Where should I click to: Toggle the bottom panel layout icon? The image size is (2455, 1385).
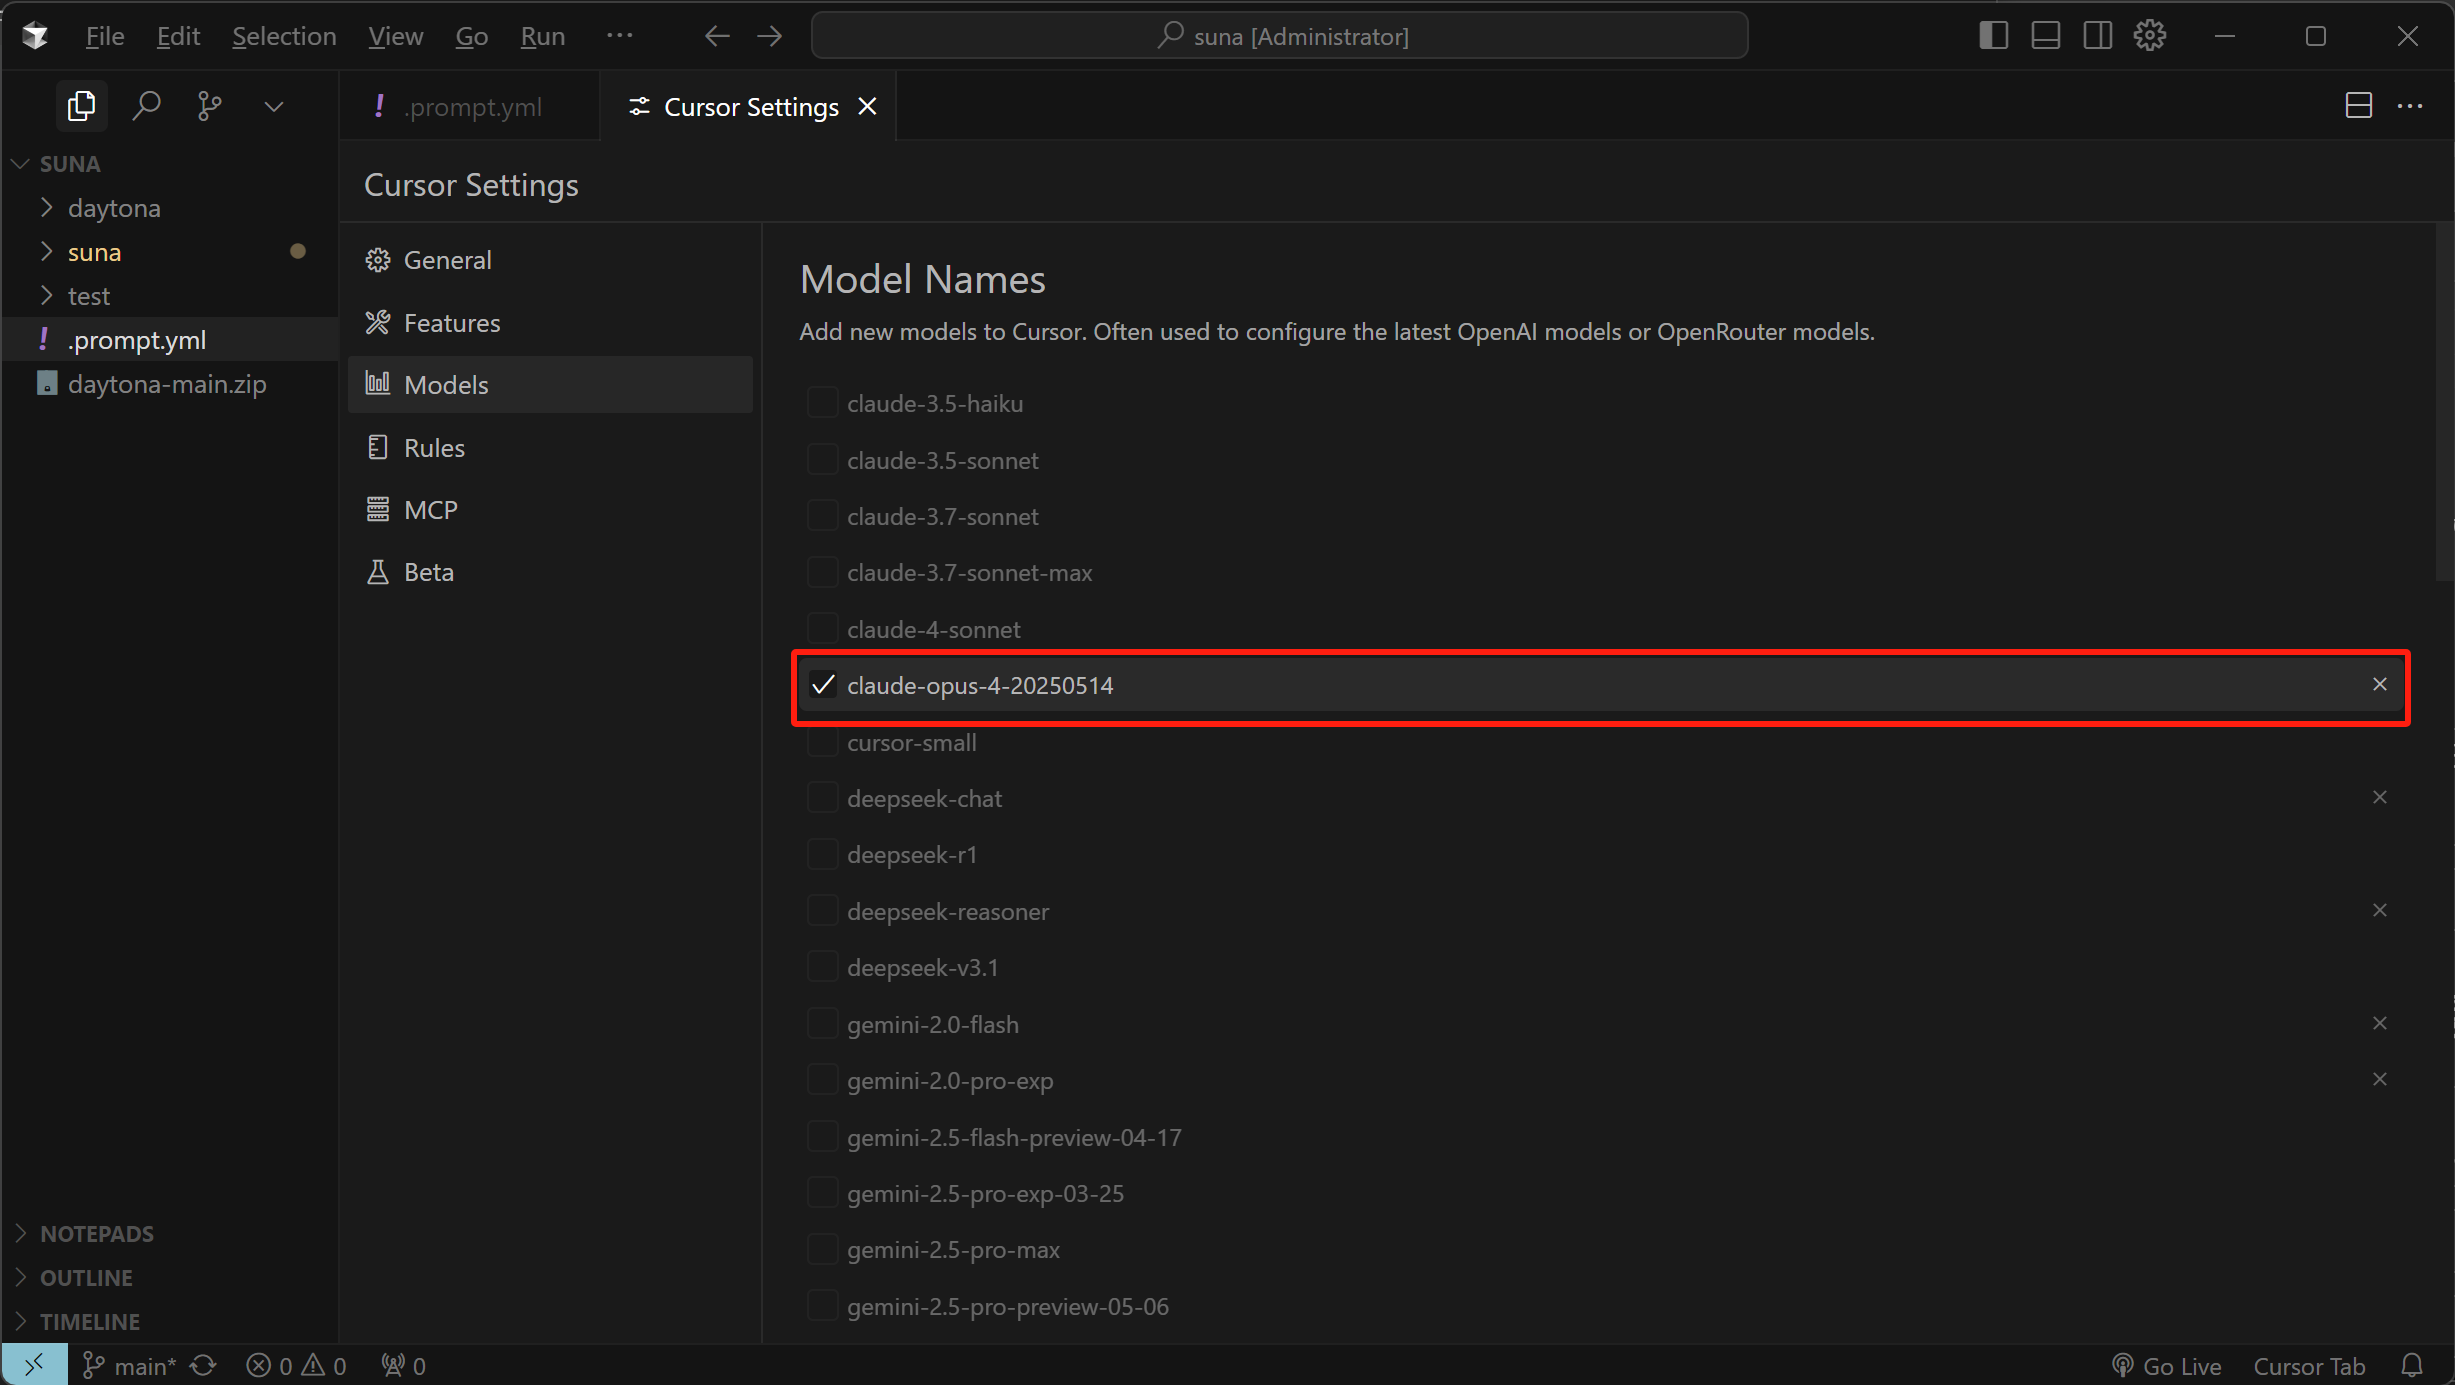pyautogui.click(x=2045, y=36)
